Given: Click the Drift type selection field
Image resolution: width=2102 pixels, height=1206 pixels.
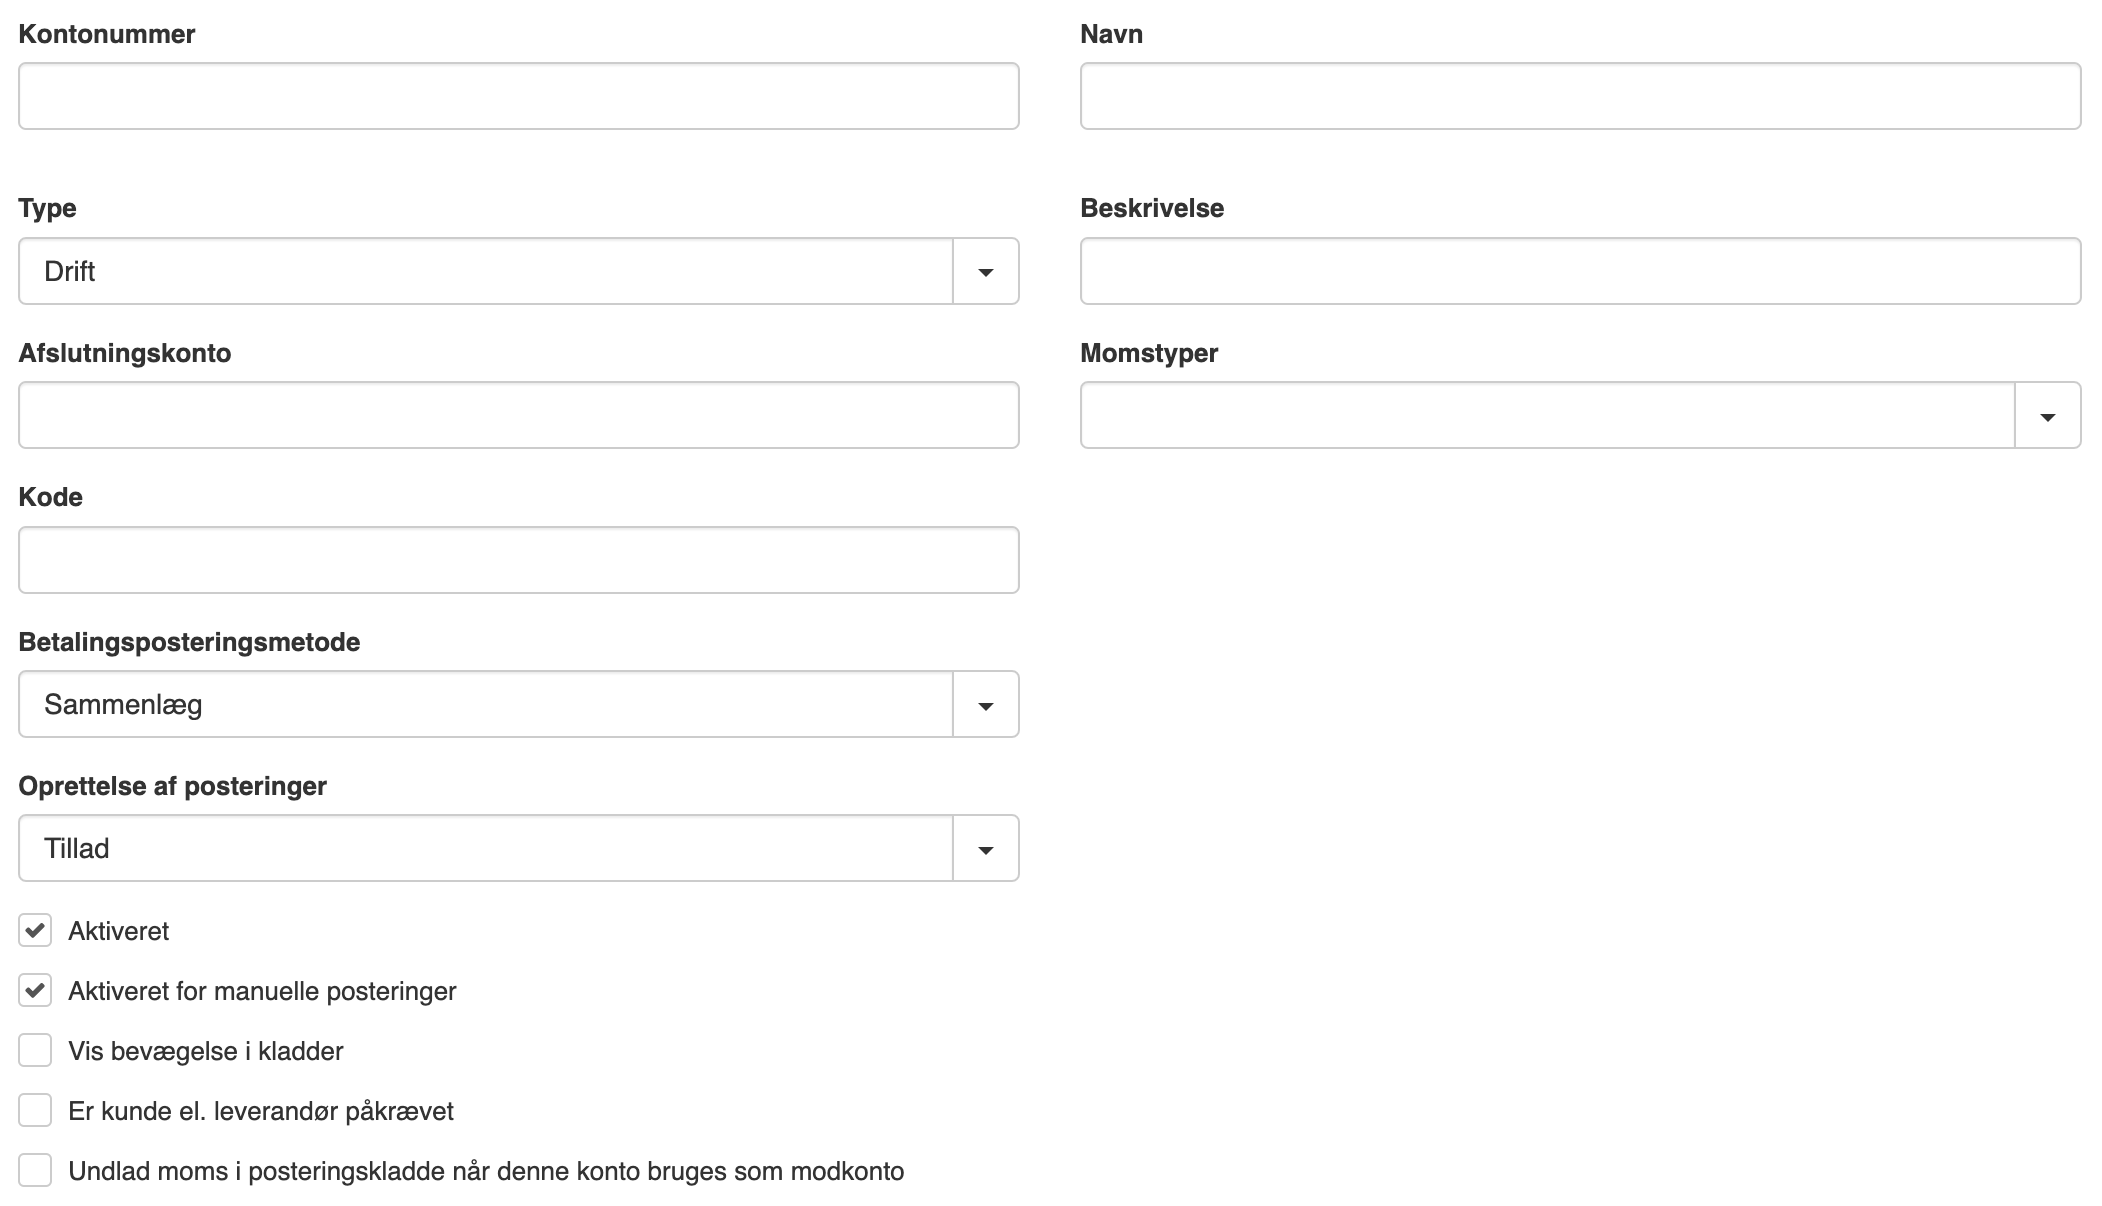Looking at the screenshot, I should tap(485, 271).
